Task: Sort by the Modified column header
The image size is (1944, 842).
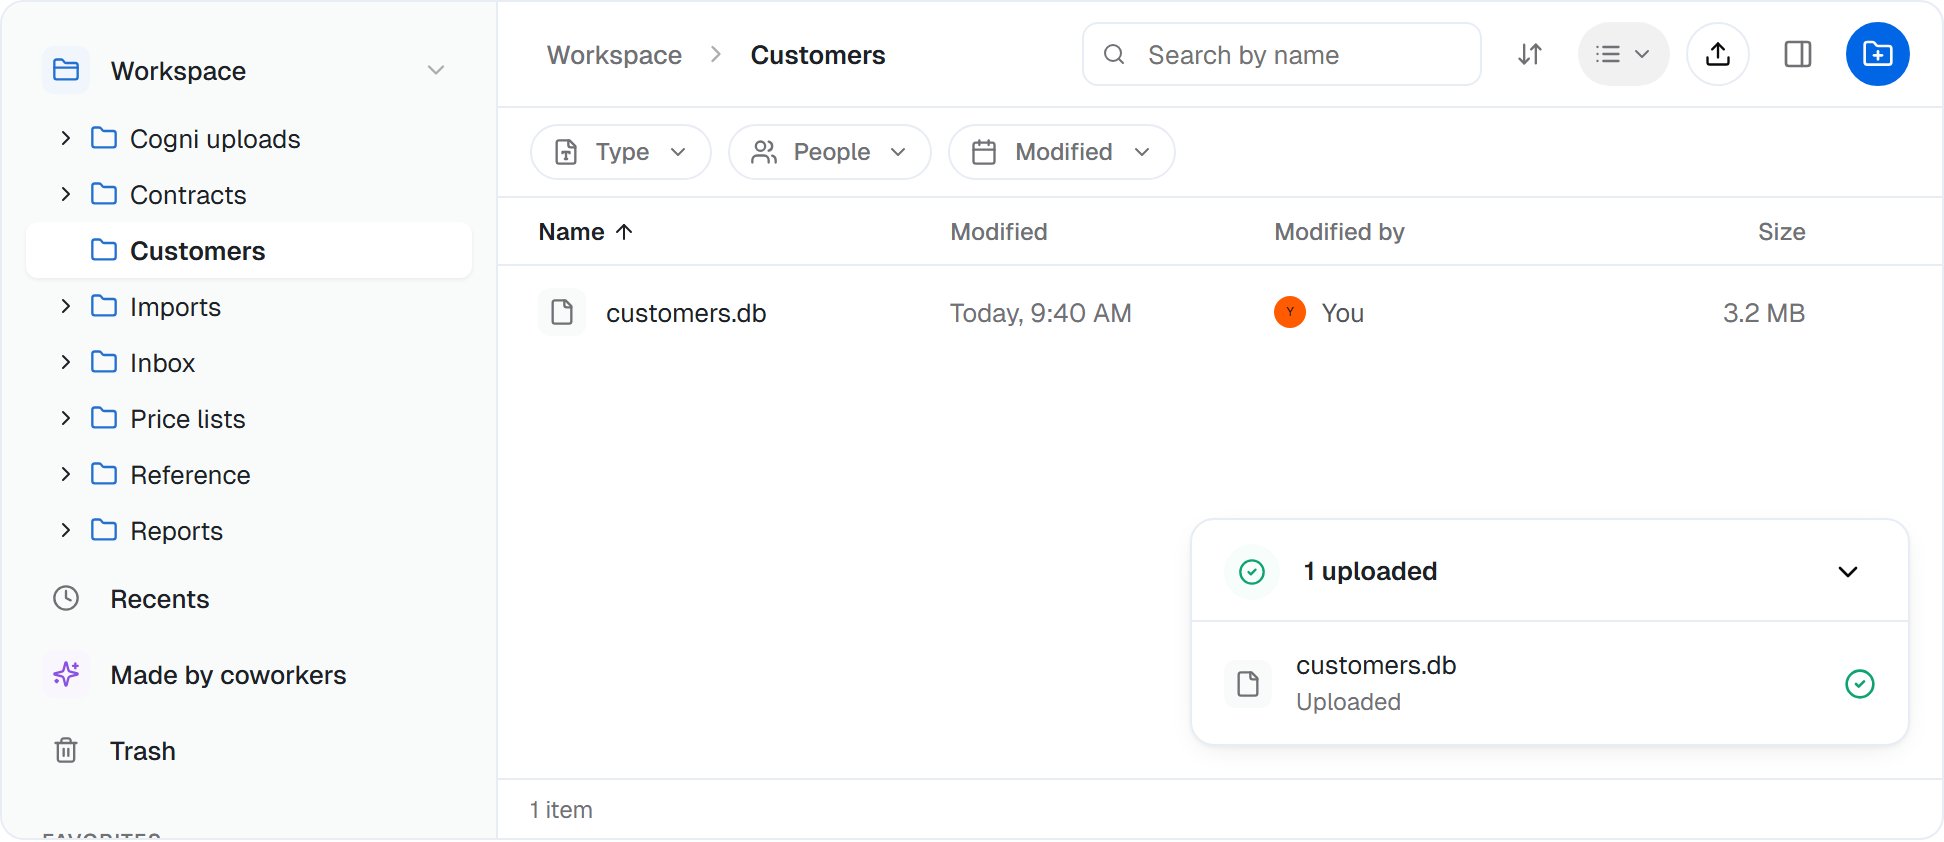Action: tap(999, 232)
